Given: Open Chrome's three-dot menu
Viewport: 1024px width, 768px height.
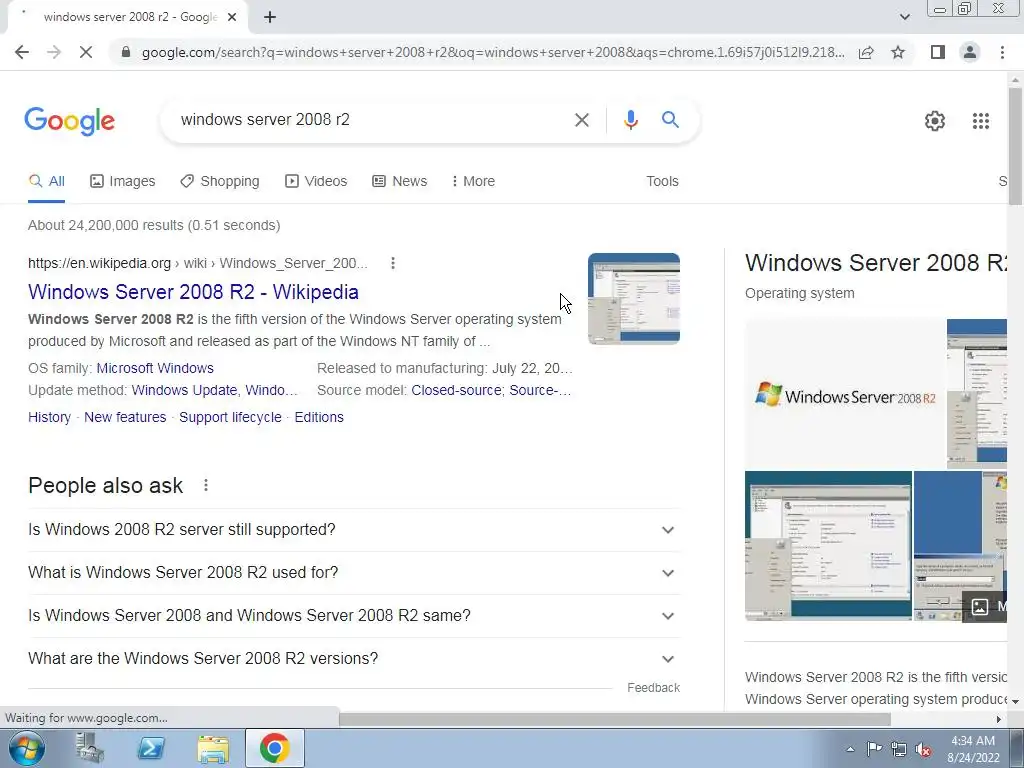Looking at the screenshot, I should pos(1002,52).
